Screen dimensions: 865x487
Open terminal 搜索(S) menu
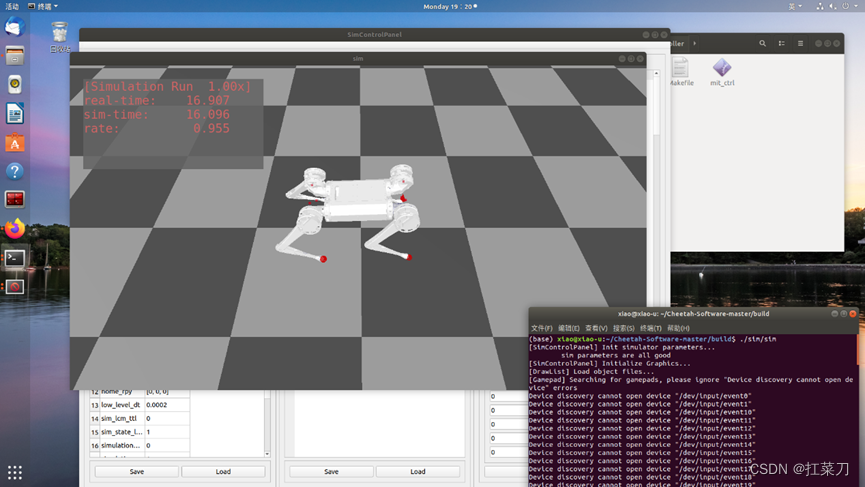point(623,328)
